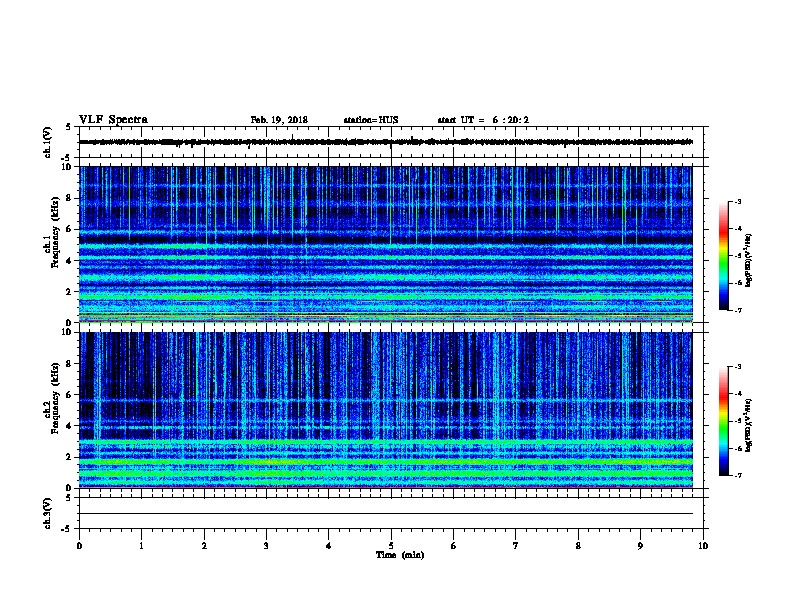Click time axis tick label "4"
Viewport: 792px width, 612px height.
pyautogui.click(x=329, y=546)
